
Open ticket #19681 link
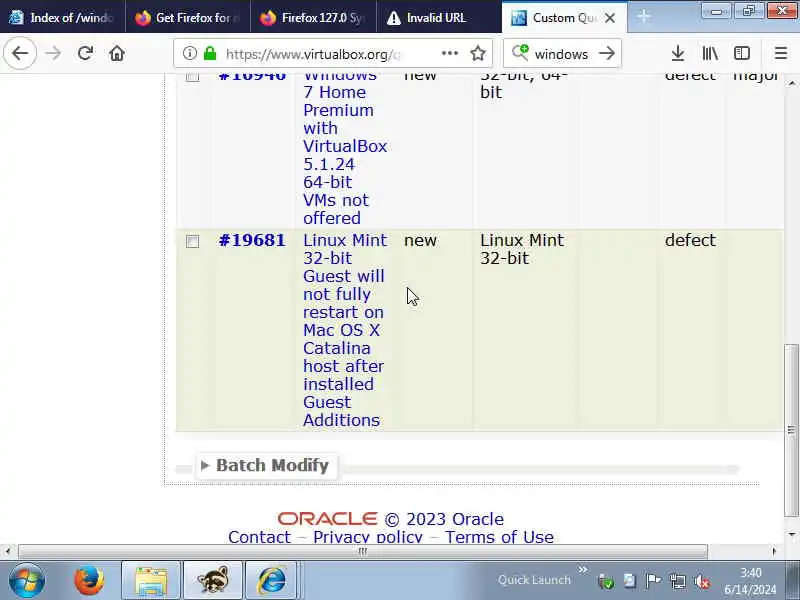(252, 240)
